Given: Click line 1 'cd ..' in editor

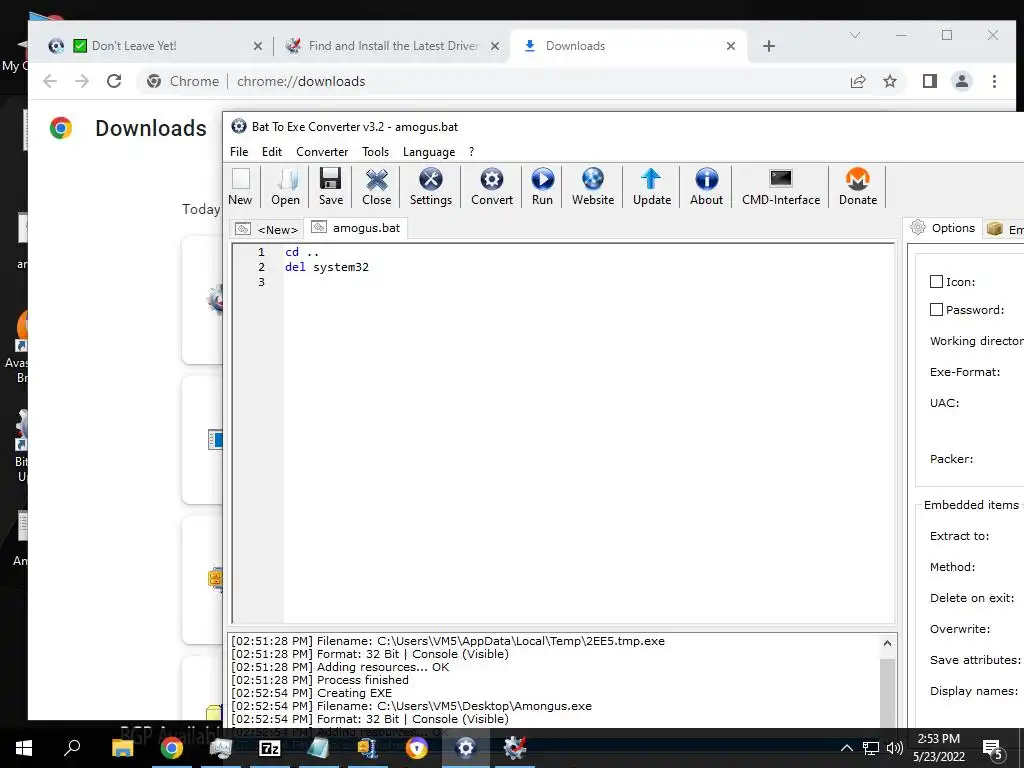Looking at the screenshot, I should [x=302, y=252].
